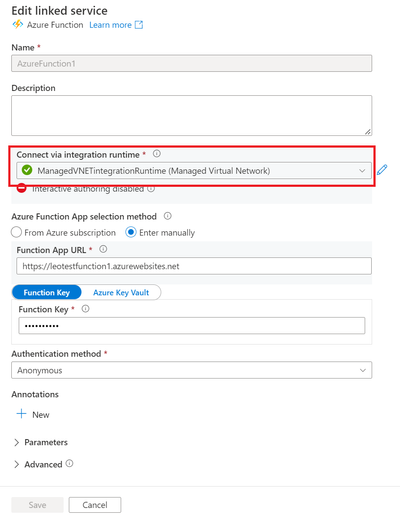Click the Cancel button
The height and width of the screenshot is (517, 400).
coord(95,505)
